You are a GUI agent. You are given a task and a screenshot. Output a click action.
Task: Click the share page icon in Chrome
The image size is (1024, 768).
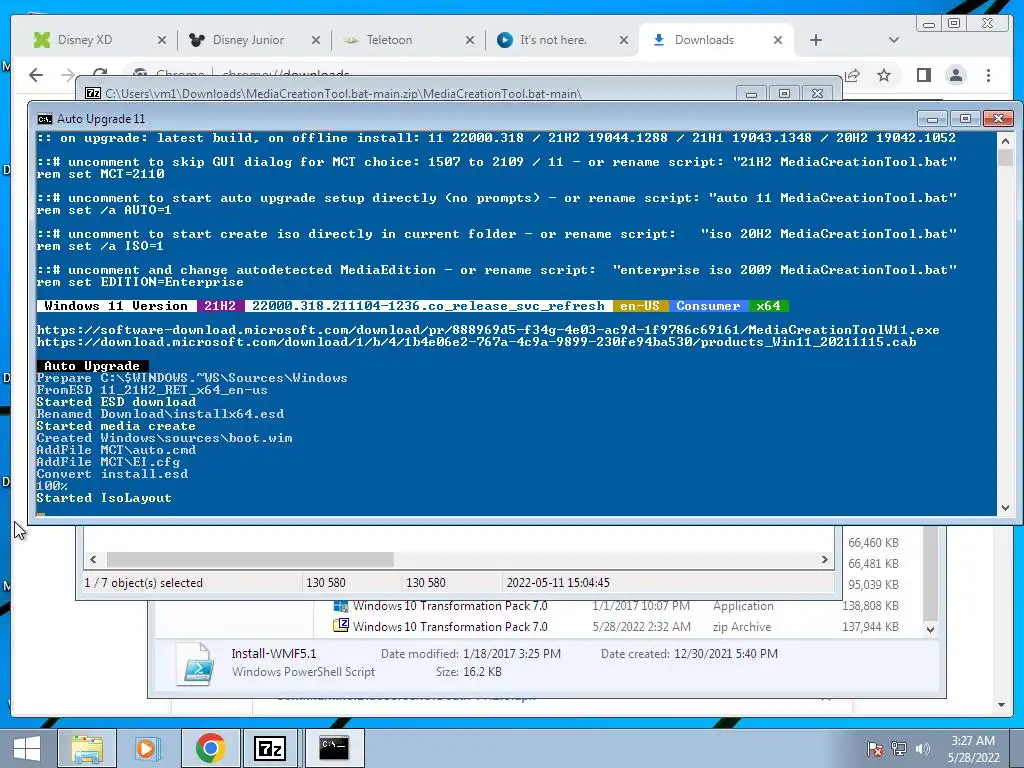(x=852, y=75)
